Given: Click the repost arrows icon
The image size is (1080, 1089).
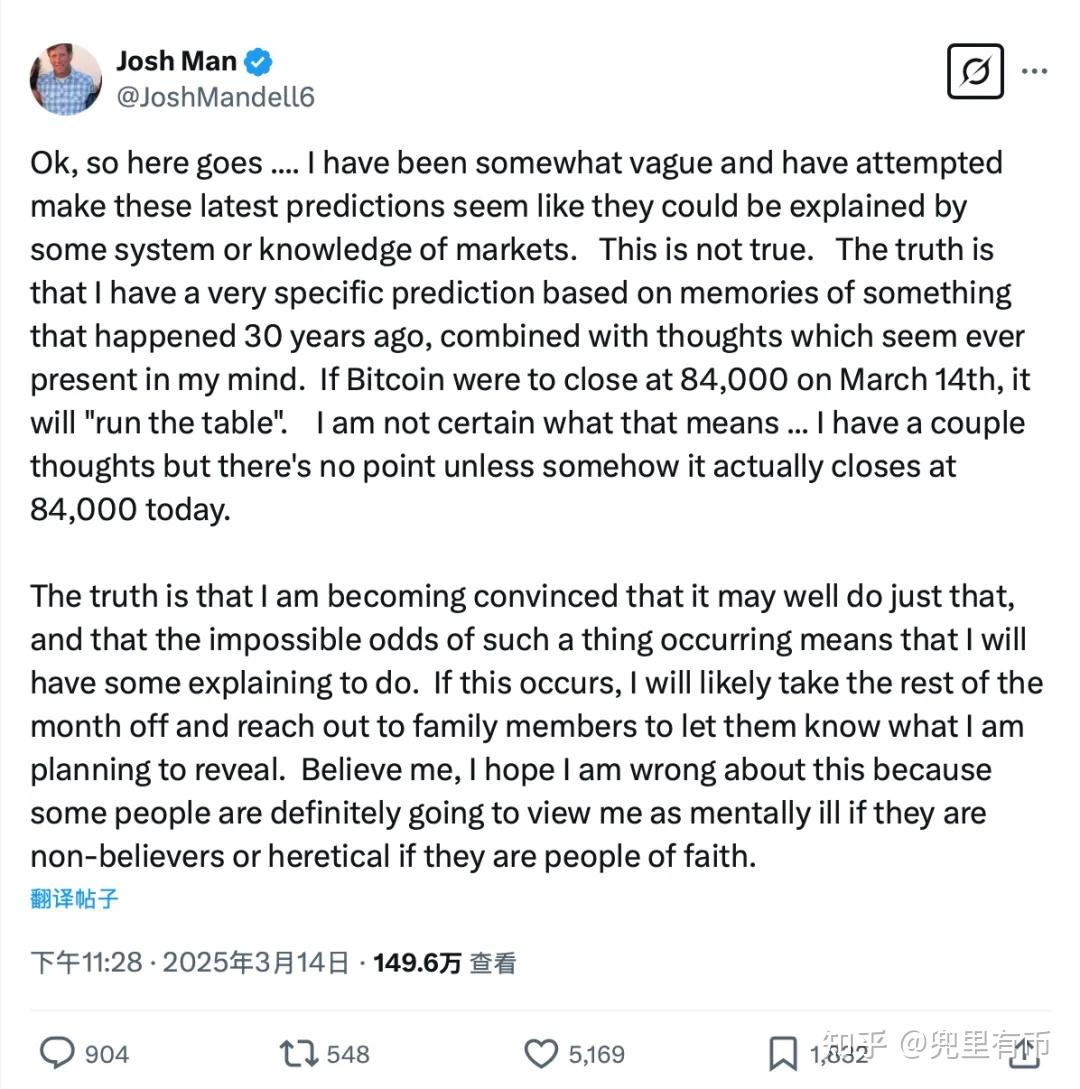Looking at the screenshot, I should pyautogui.click(x=299, y=1053).
